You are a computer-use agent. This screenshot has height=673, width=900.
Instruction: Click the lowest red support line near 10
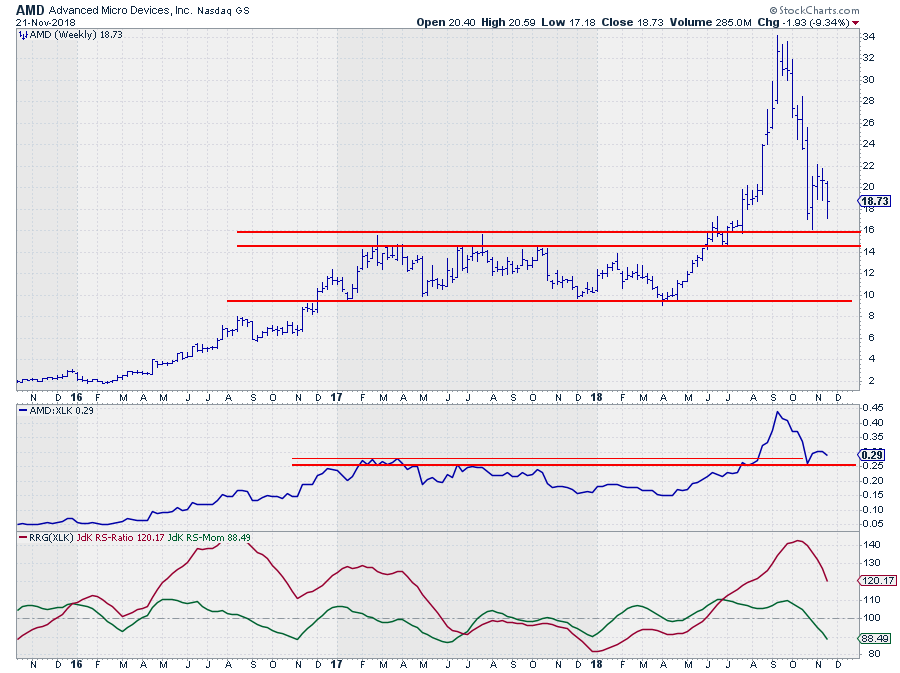pyautogui.click(x=540, y=300)
